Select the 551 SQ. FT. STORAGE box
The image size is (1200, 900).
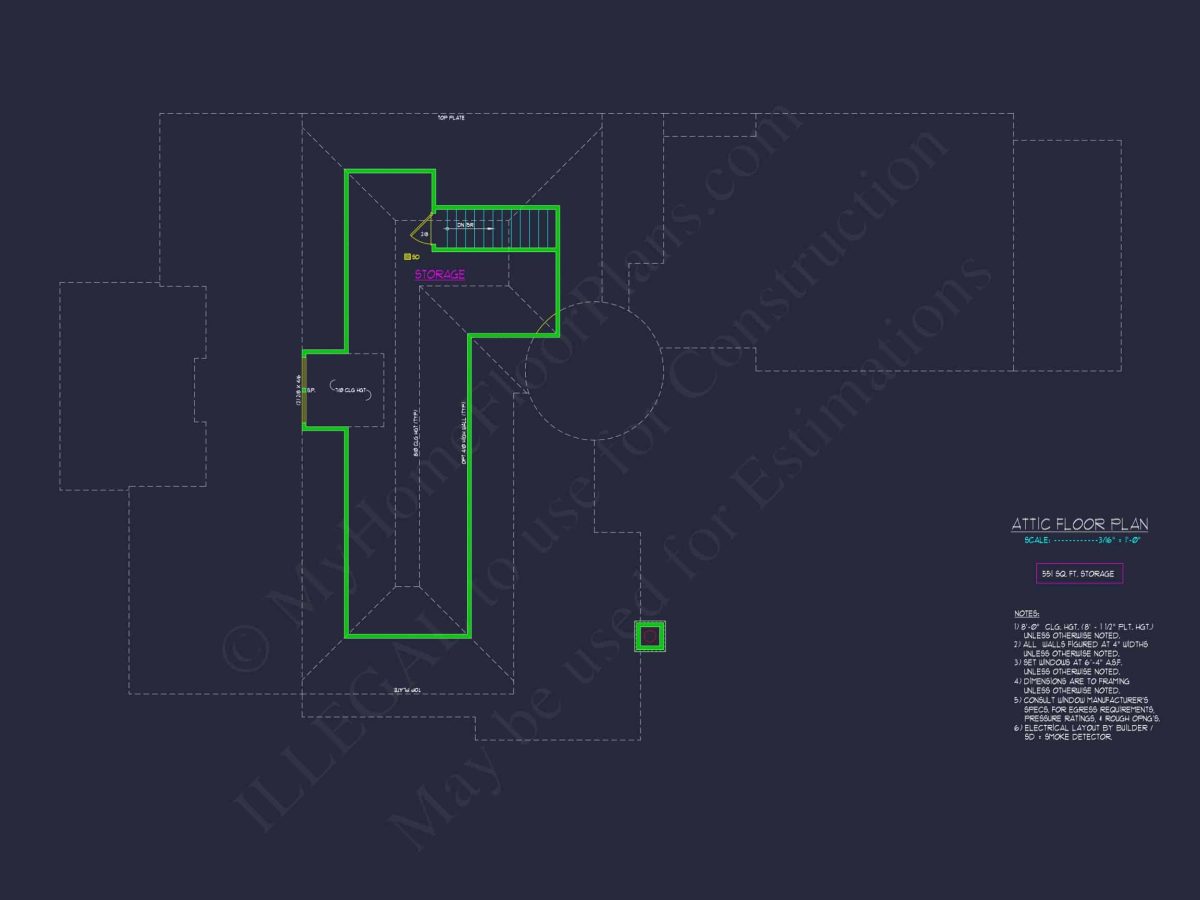coord(1079,574)
